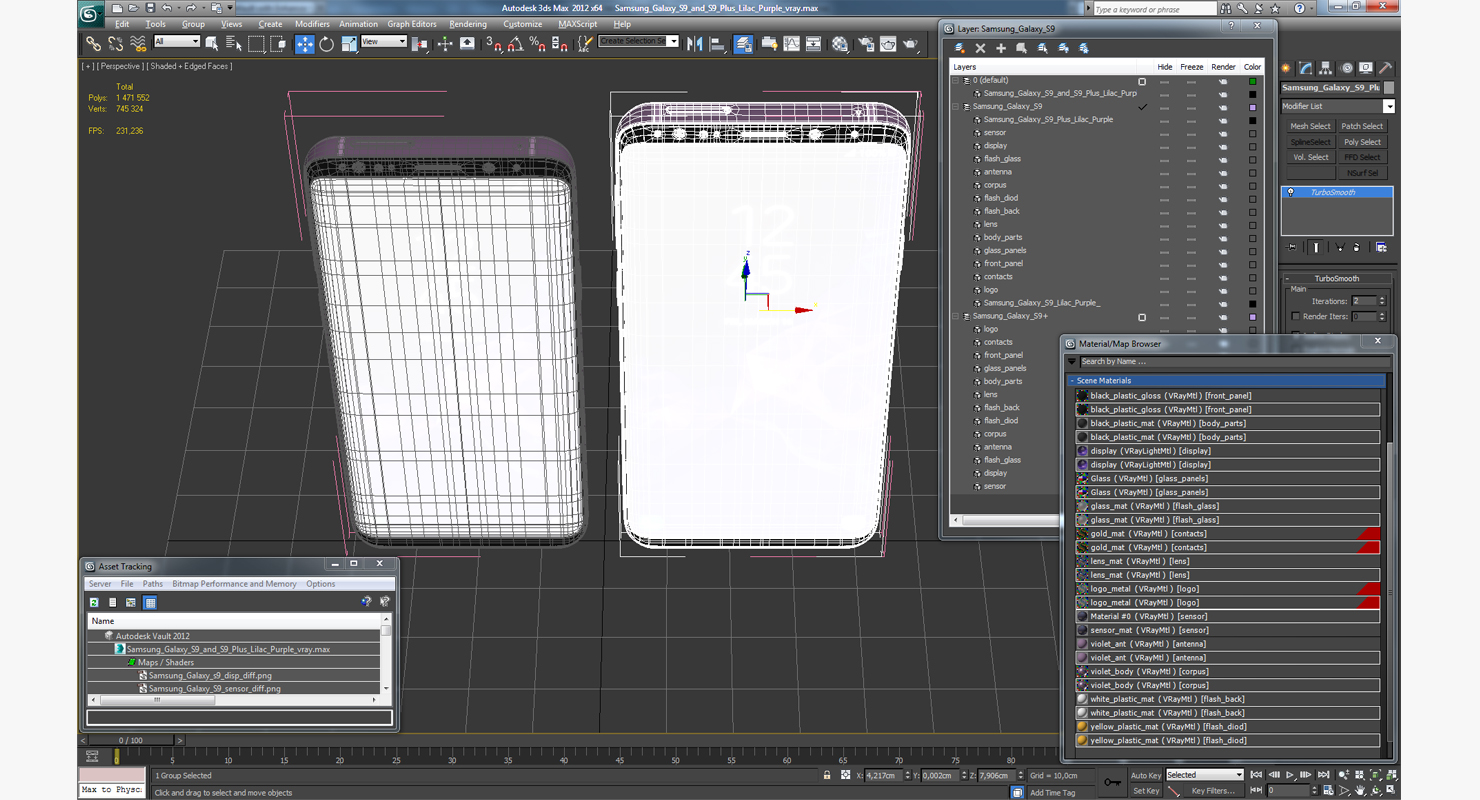Create new layer in Layer dialog
This screenshot has width=1480, height=800.
click(x=959, y=48)
